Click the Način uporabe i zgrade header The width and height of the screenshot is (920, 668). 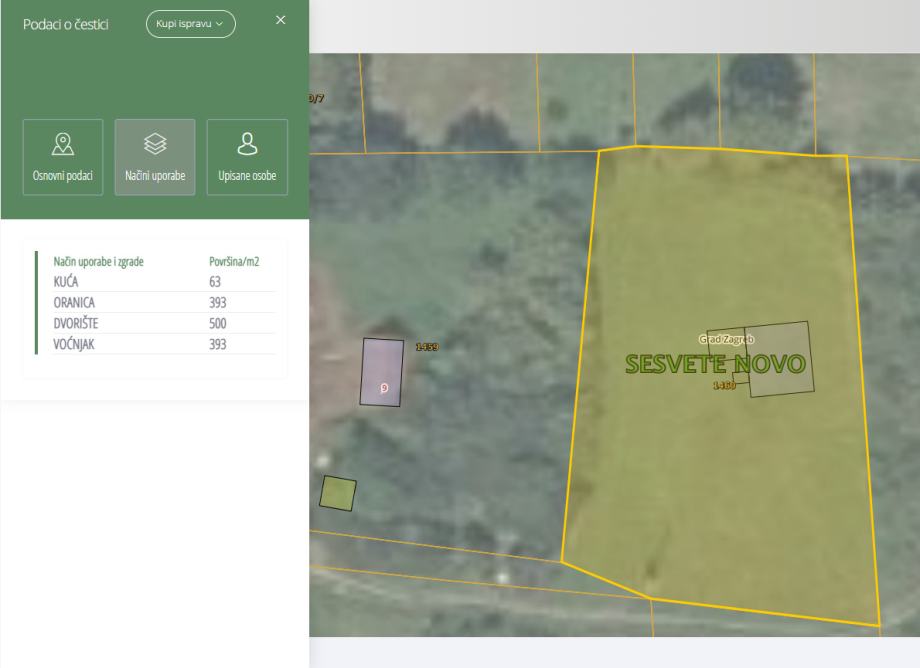99,262
